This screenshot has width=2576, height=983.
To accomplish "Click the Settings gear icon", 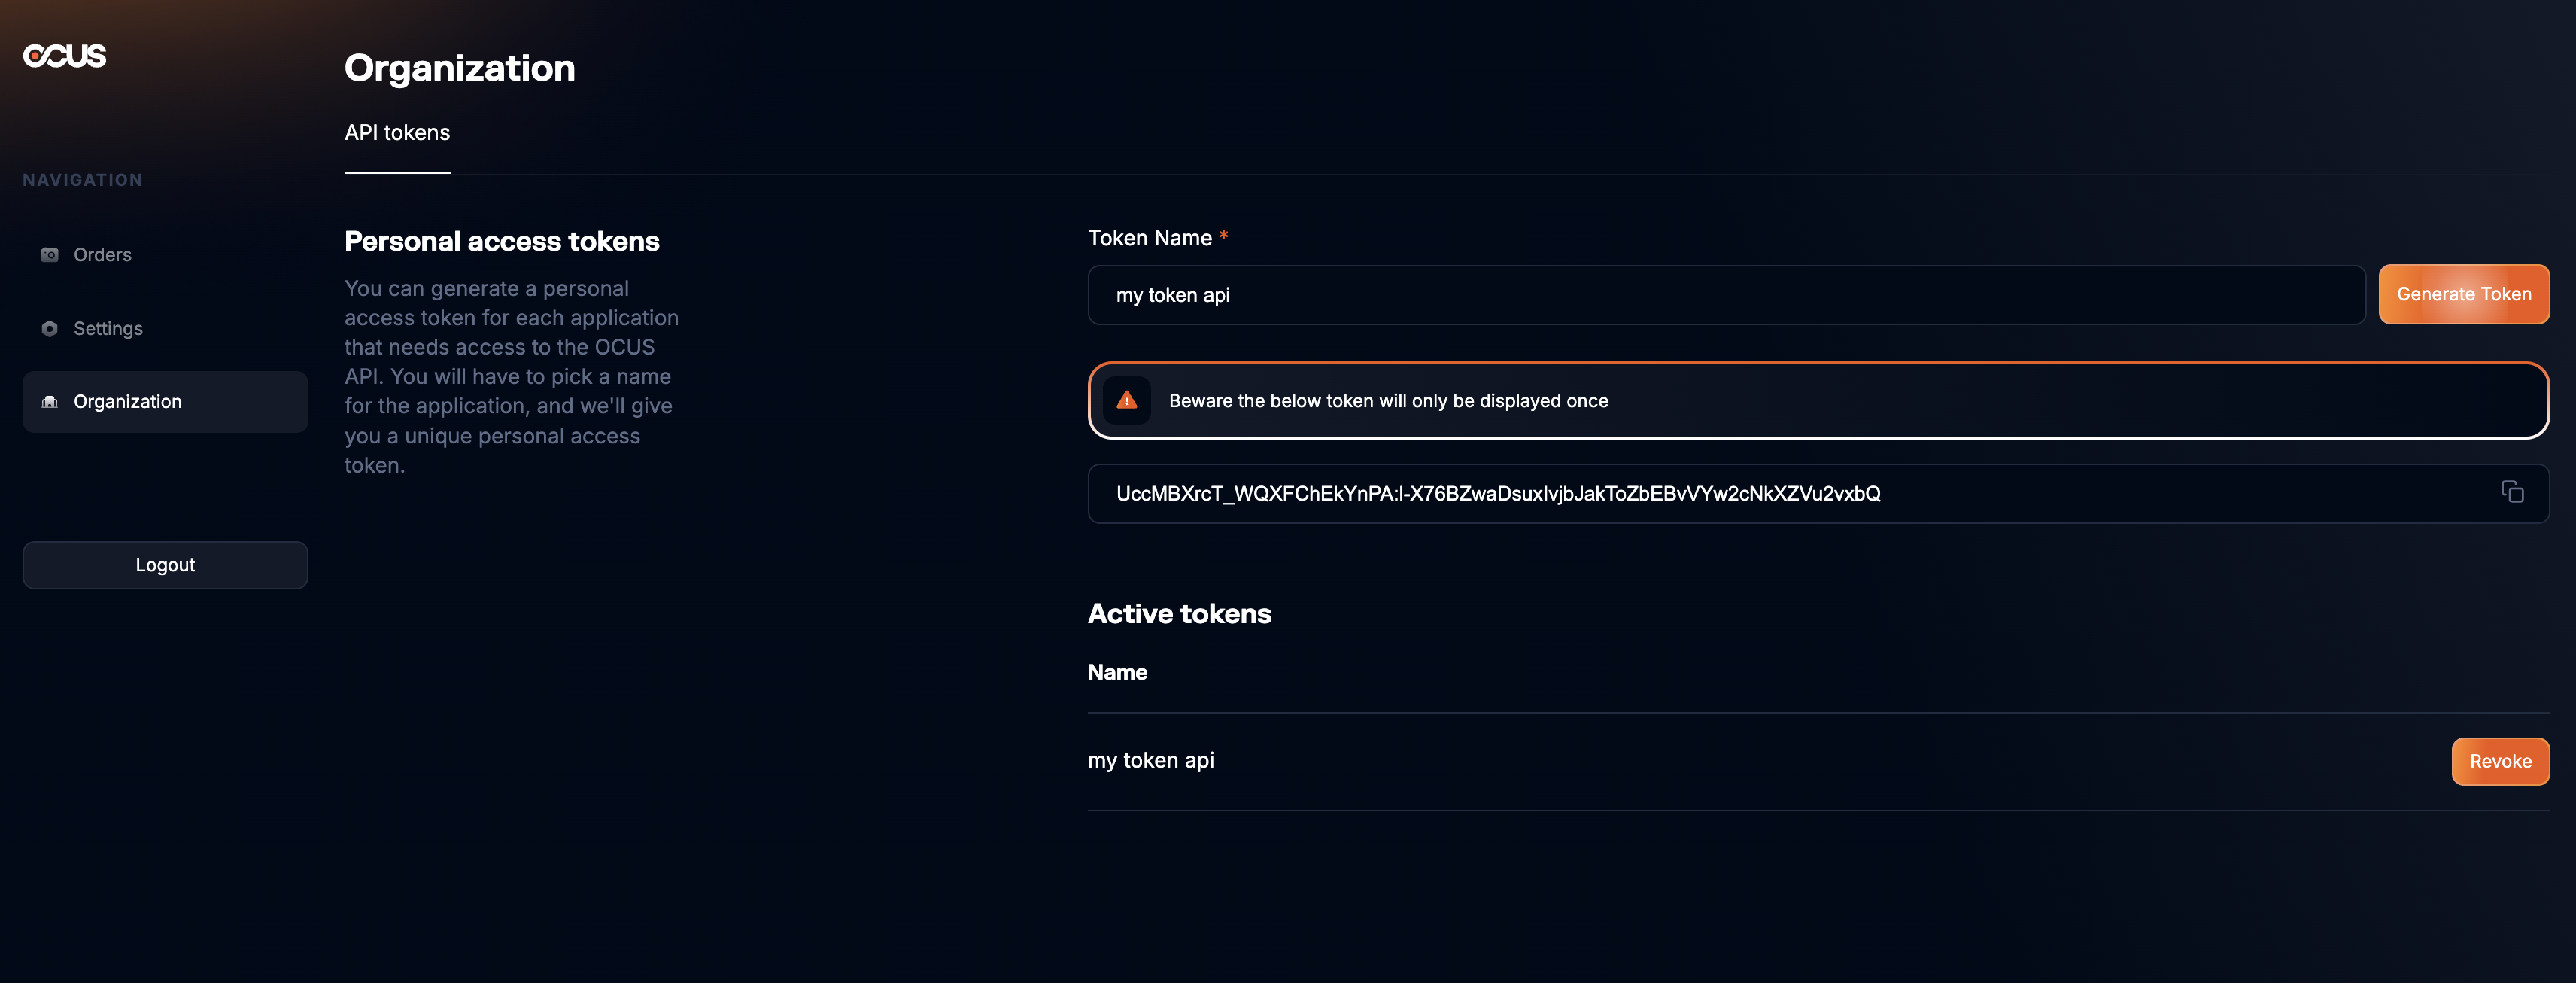I will pyautogui.click(x=49, y=329).
